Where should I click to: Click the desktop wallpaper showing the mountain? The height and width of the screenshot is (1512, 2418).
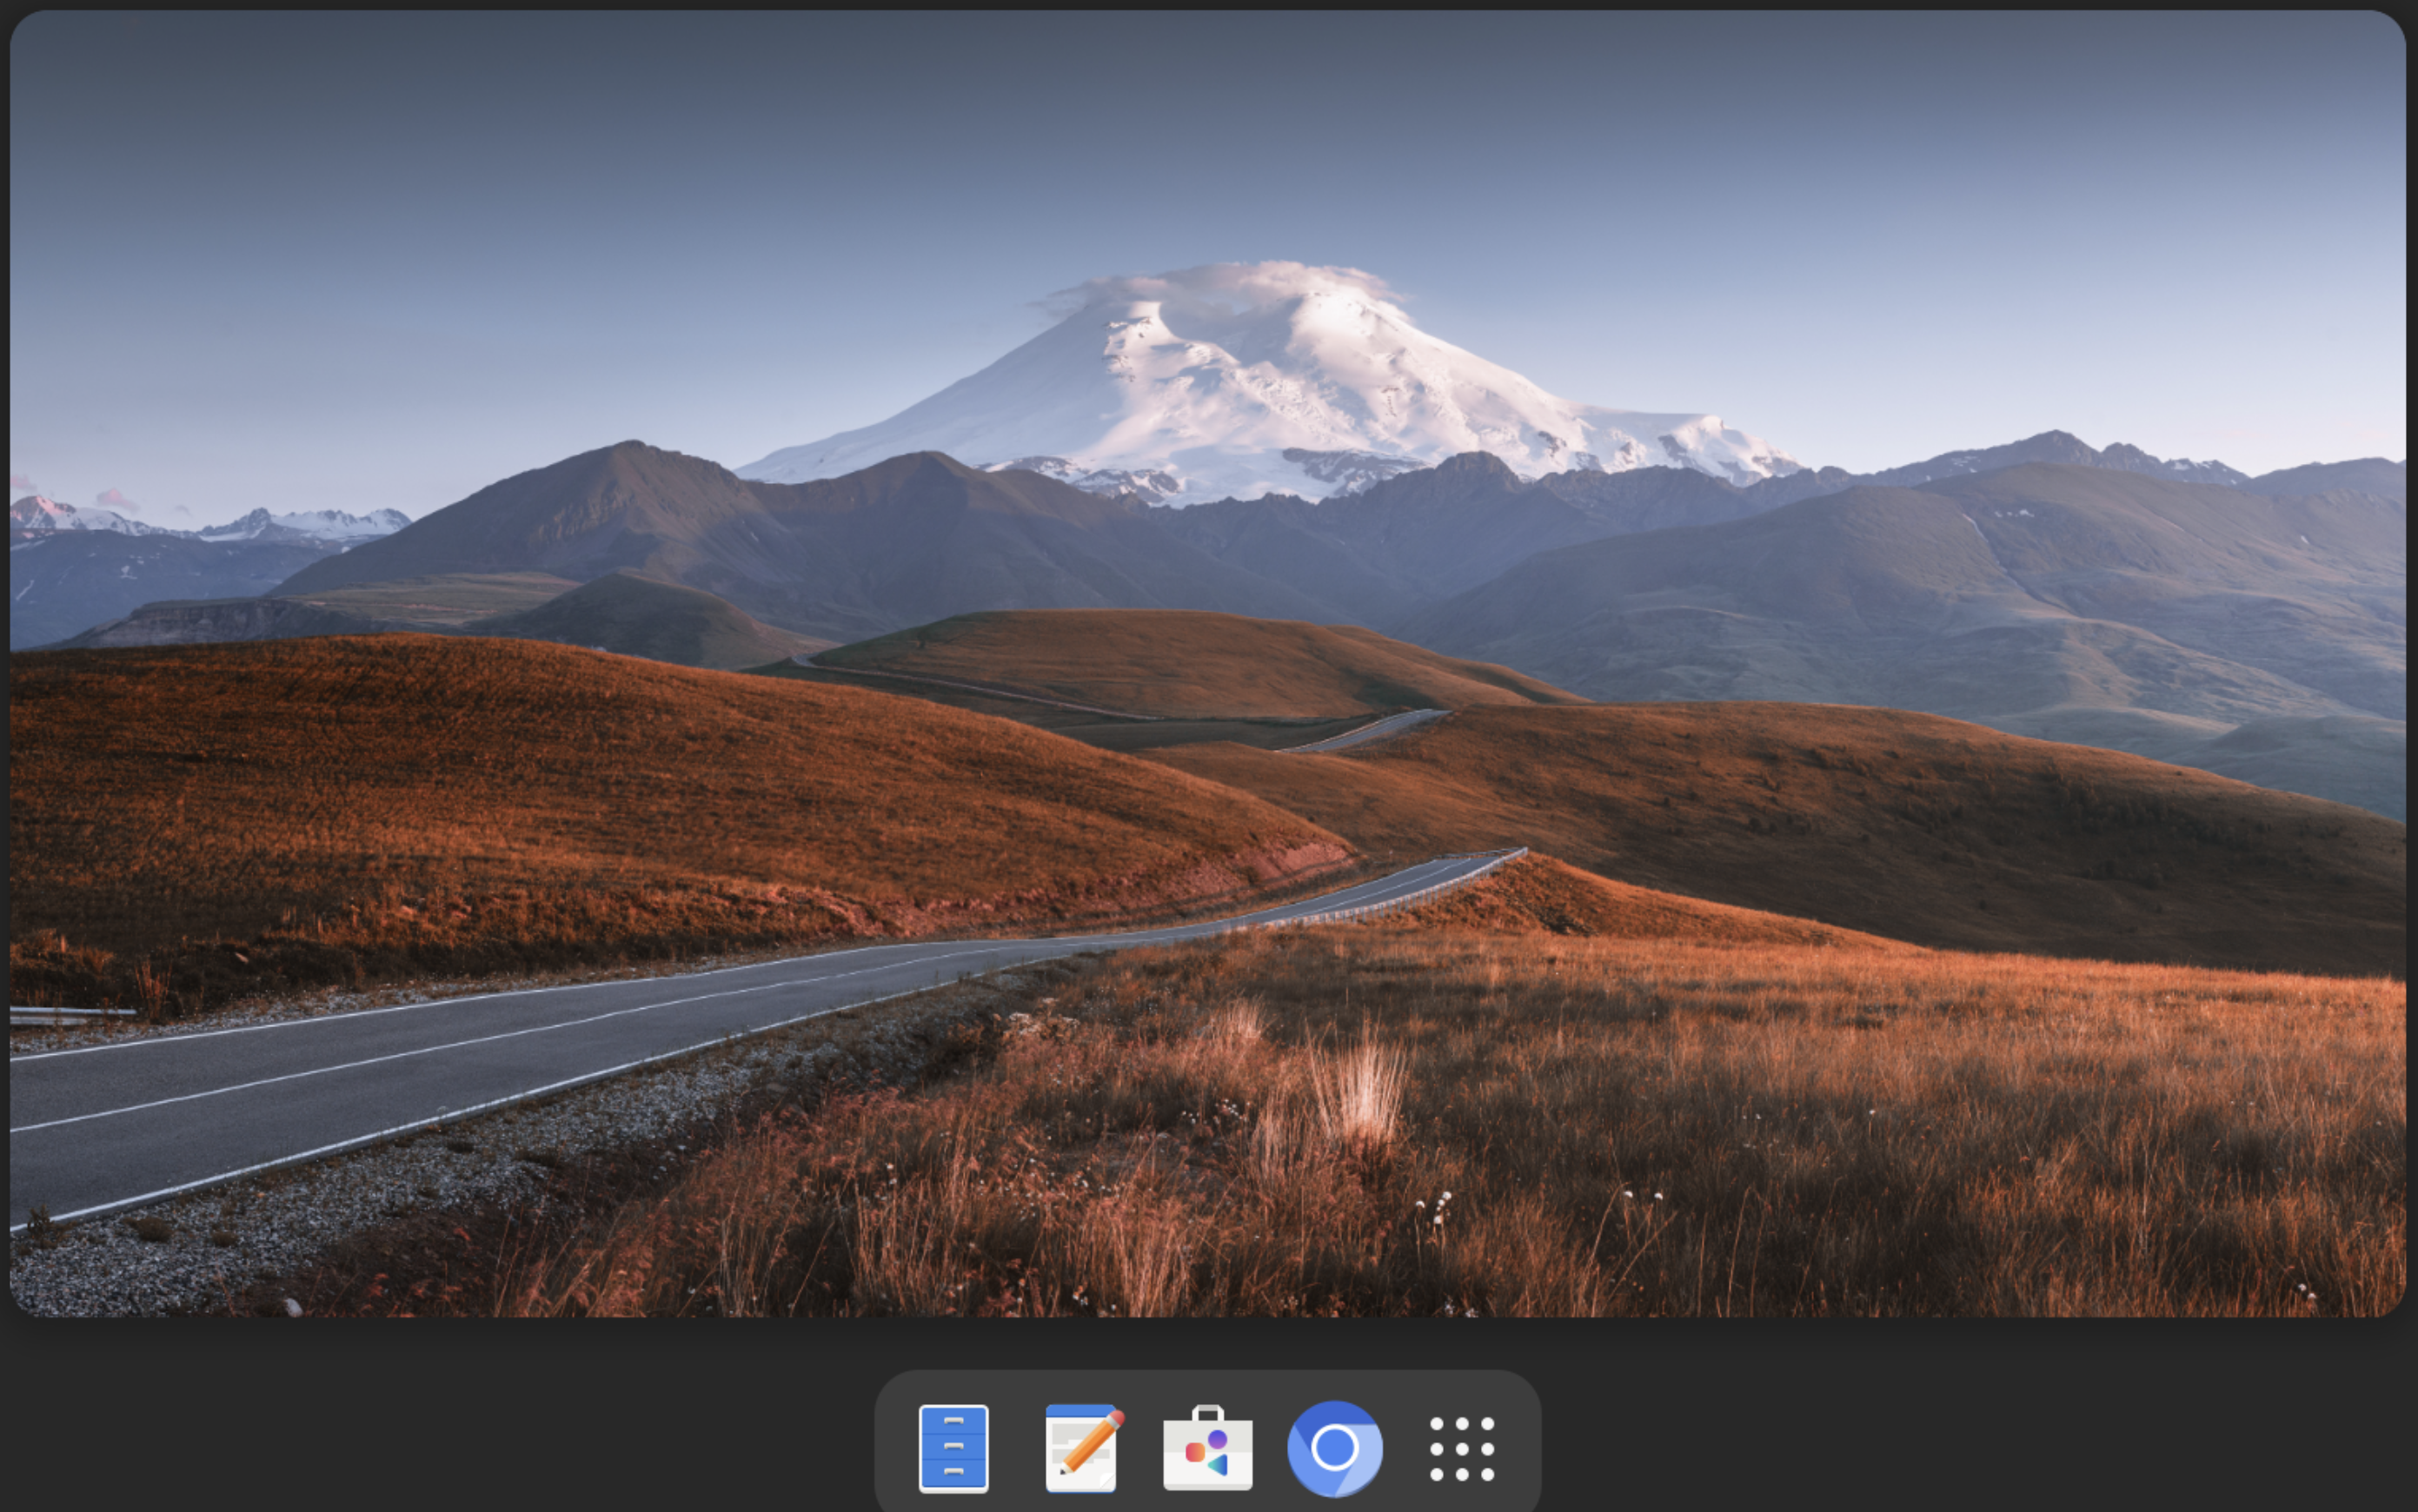tap(1200, 600)
